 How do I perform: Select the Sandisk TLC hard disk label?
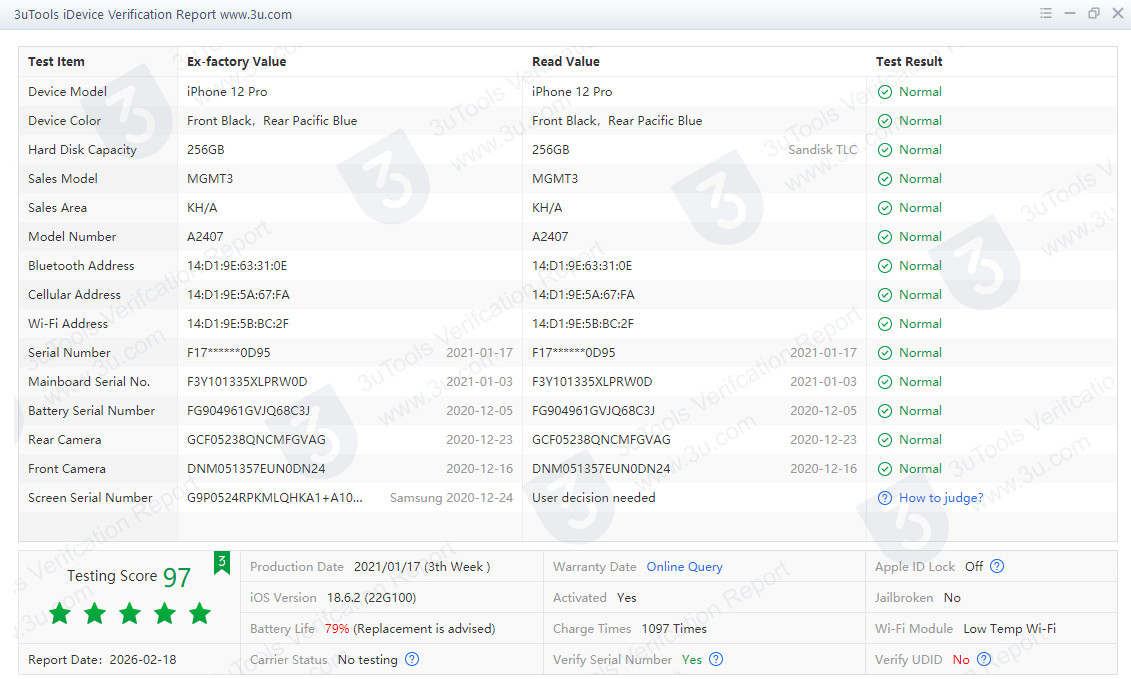pyautogui.click(x=822, y=150)
